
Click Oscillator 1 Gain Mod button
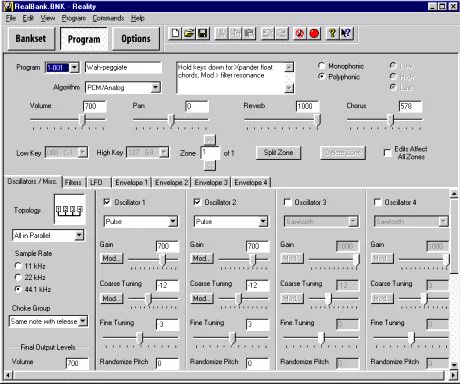[111, 258]
